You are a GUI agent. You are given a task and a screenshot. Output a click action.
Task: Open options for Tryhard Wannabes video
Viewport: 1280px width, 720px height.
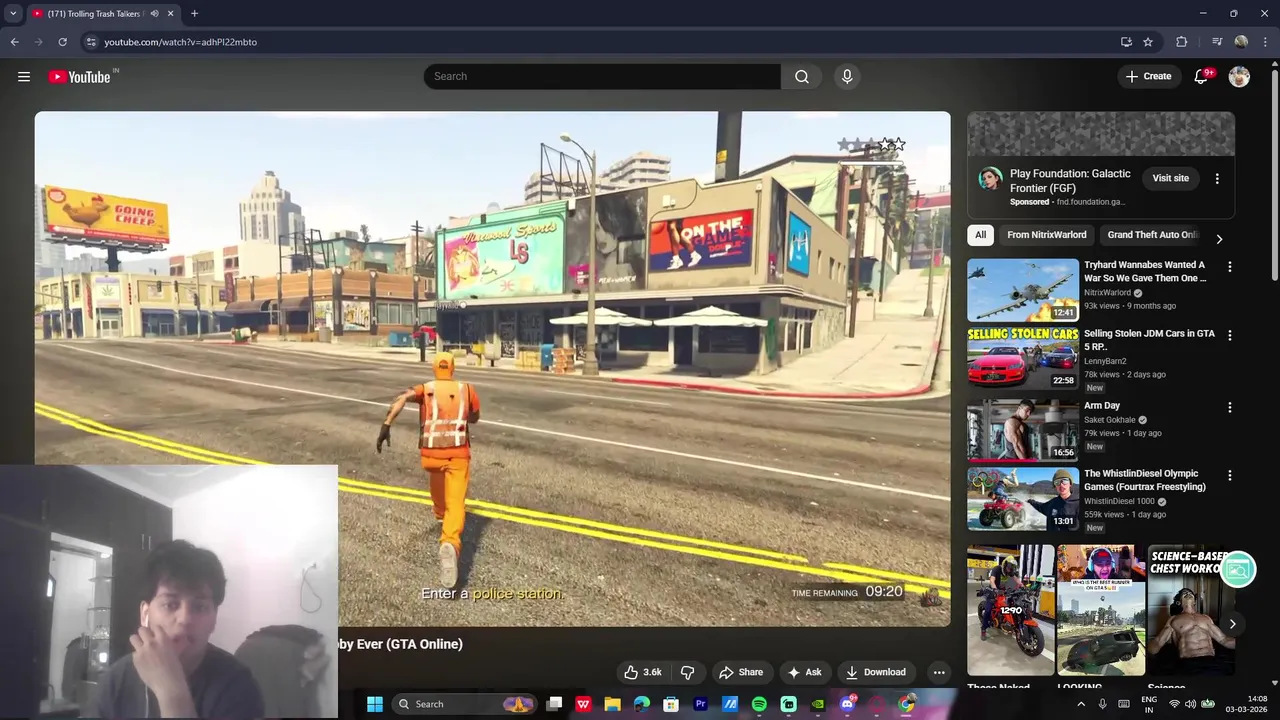pyautogui.click(x=1230, y=267)
